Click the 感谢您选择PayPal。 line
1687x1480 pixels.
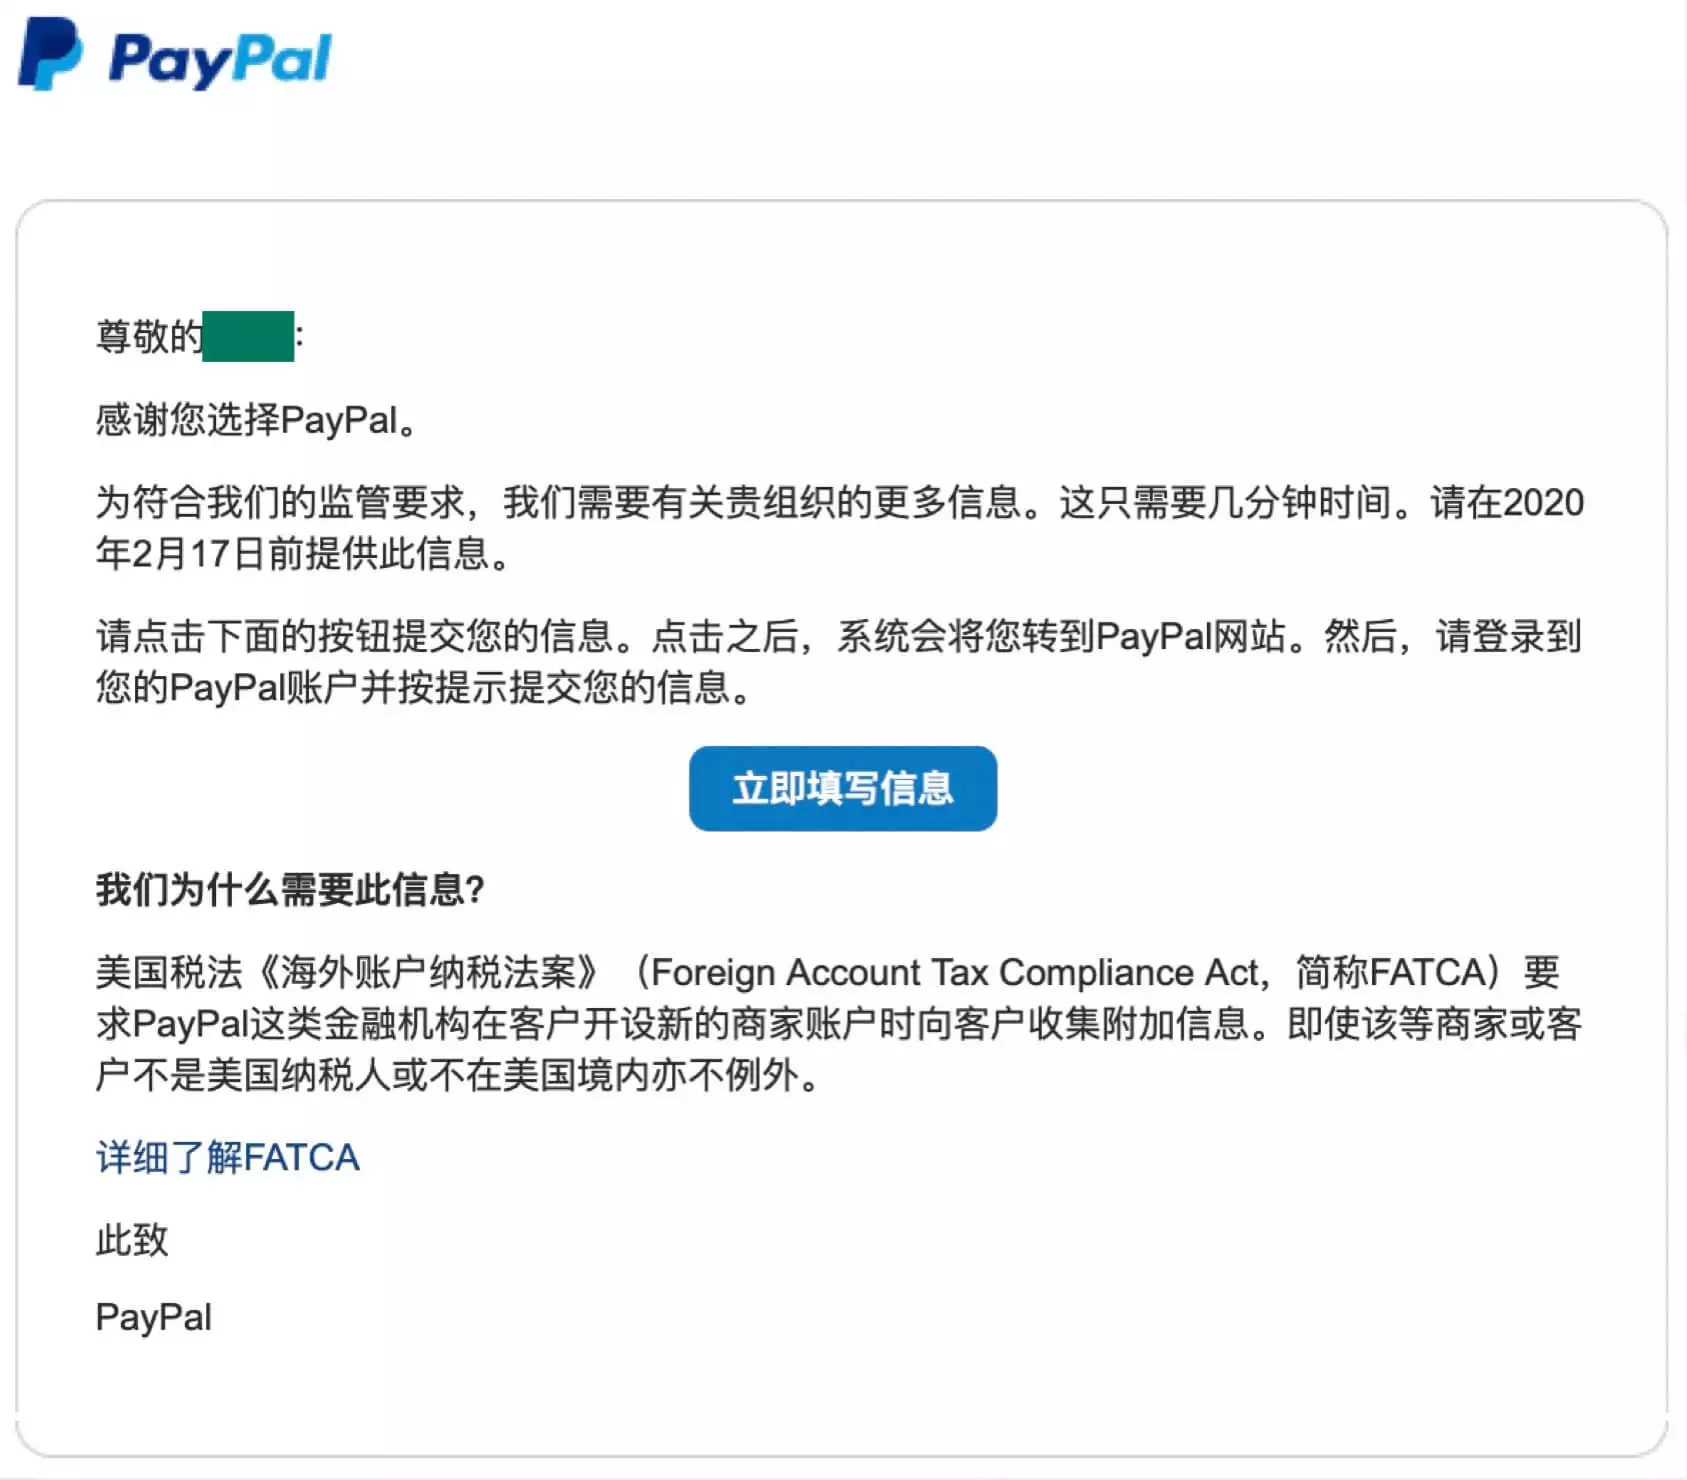pos(256,420)
